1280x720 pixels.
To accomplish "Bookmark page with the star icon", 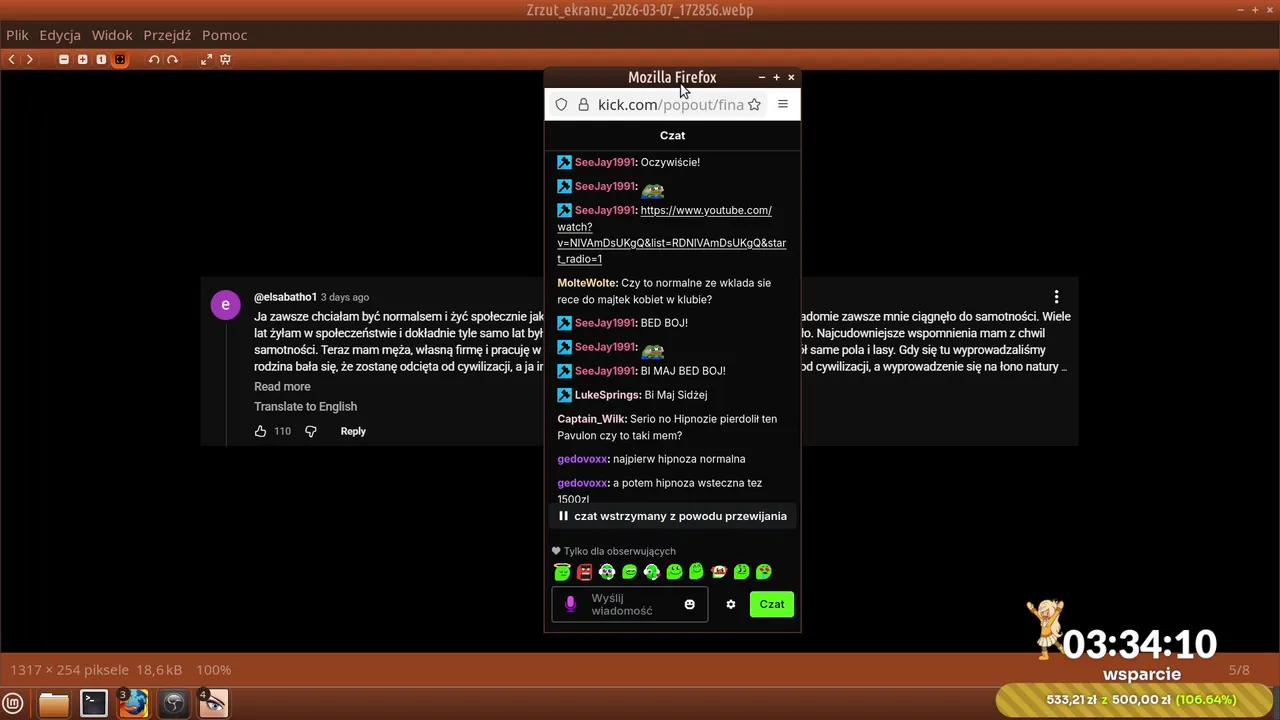I will [755, 105].
